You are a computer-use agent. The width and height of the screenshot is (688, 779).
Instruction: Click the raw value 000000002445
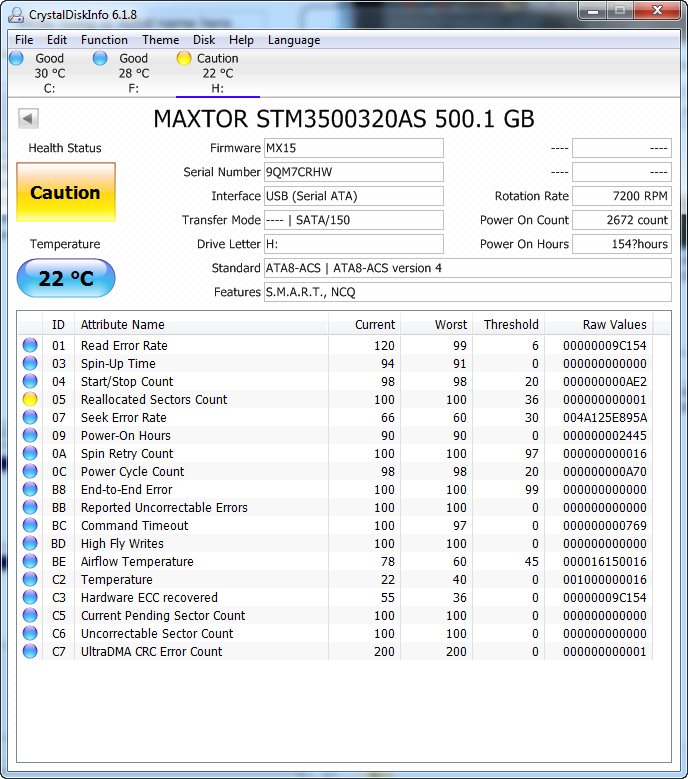[x=605, y=435]
